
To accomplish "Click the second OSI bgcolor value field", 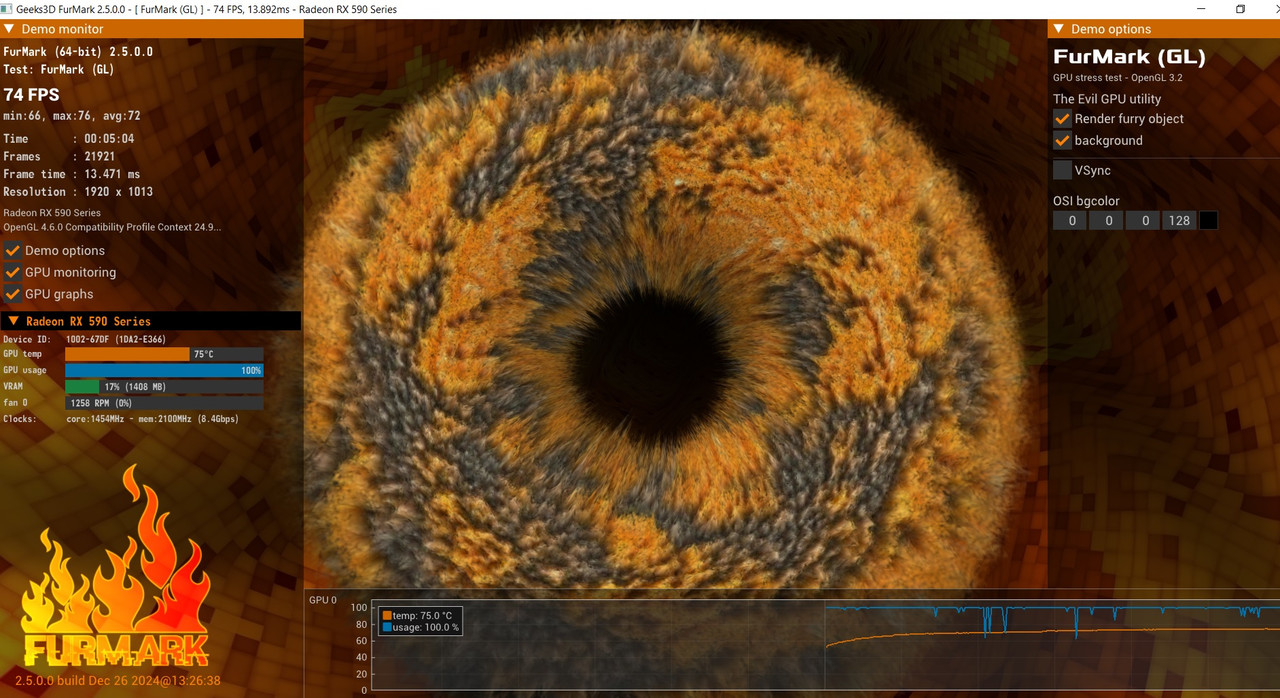I will tap(1106, 220).
